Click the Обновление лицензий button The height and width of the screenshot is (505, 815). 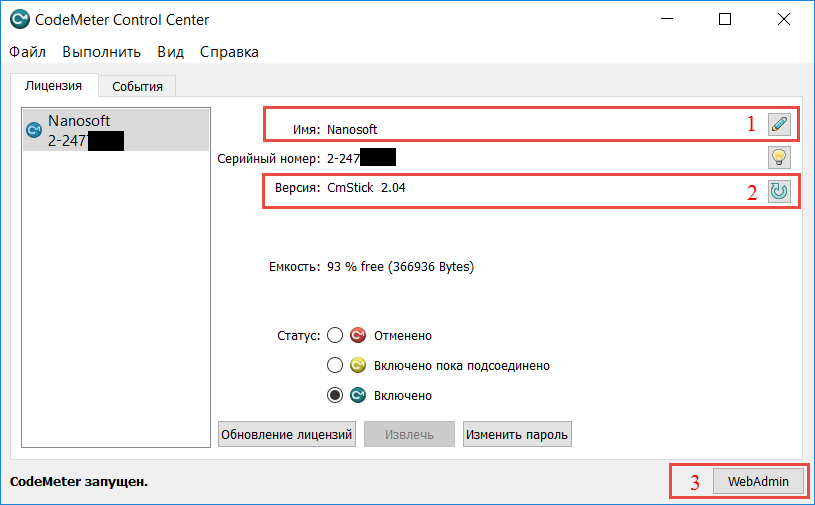(287, 434)
